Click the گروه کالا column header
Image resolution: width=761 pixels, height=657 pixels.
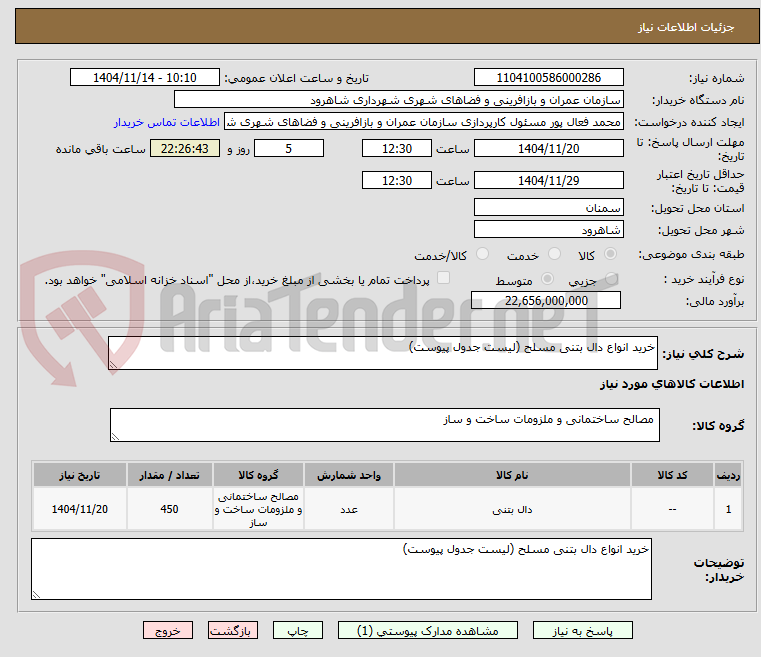(258, 475)
